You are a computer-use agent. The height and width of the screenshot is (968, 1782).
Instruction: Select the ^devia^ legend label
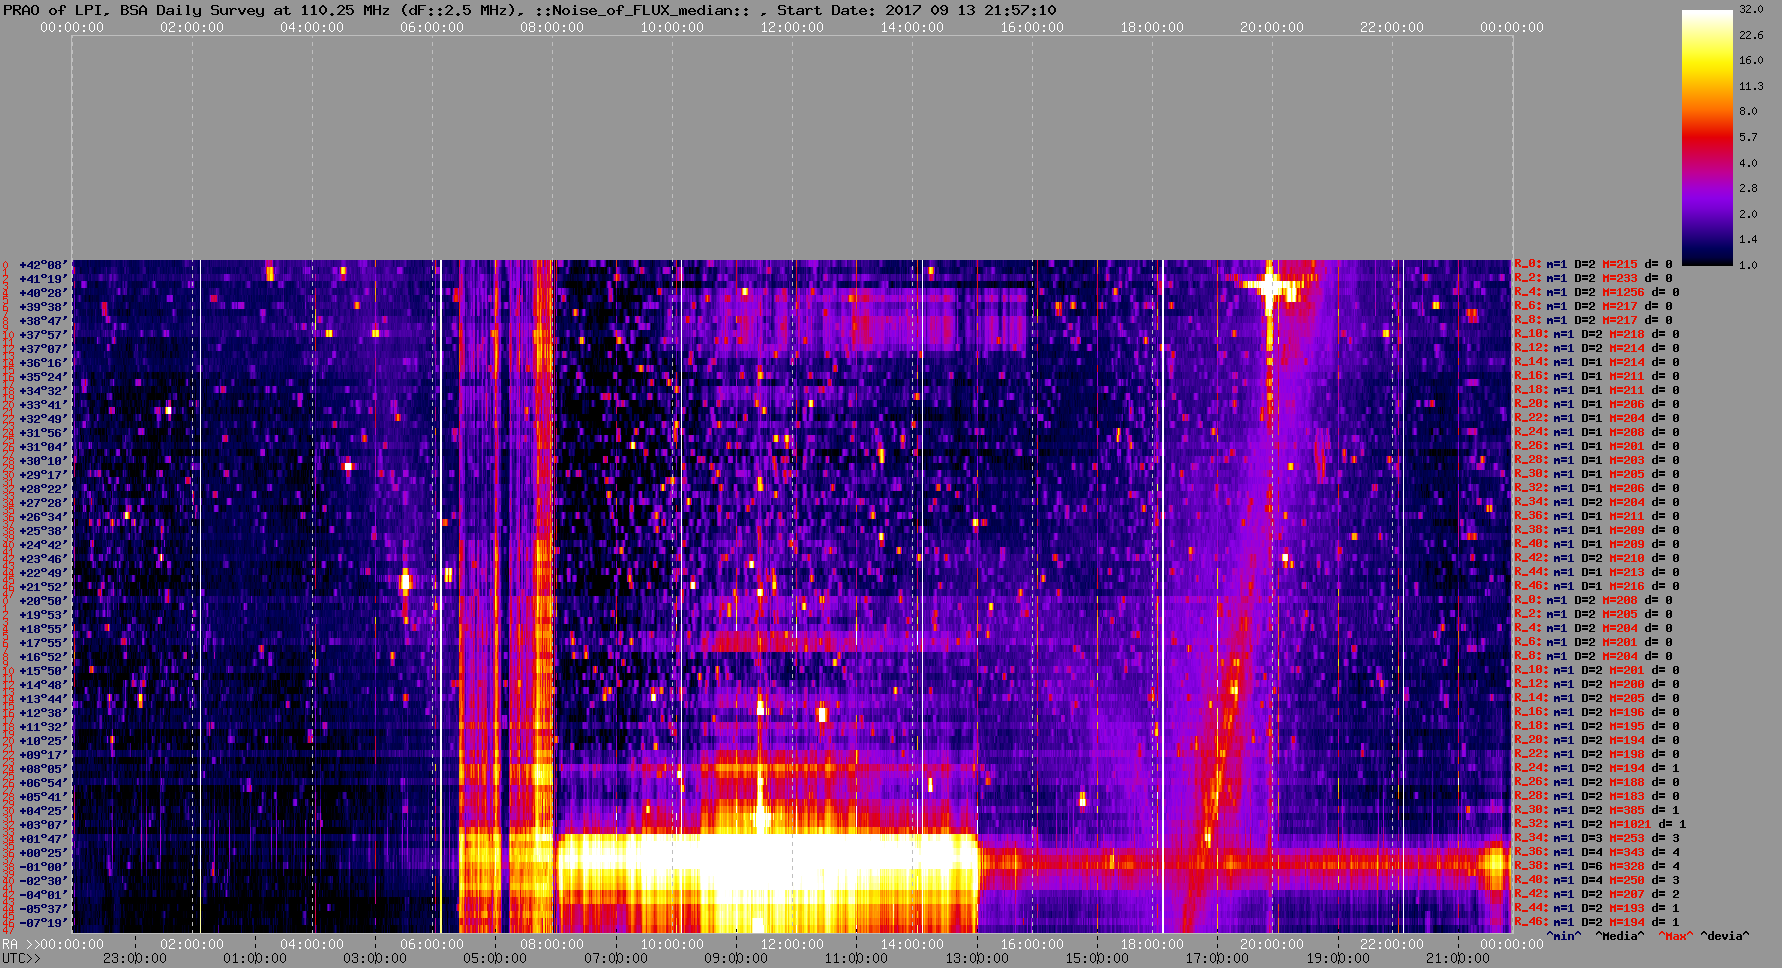(x=1725, y=936)
